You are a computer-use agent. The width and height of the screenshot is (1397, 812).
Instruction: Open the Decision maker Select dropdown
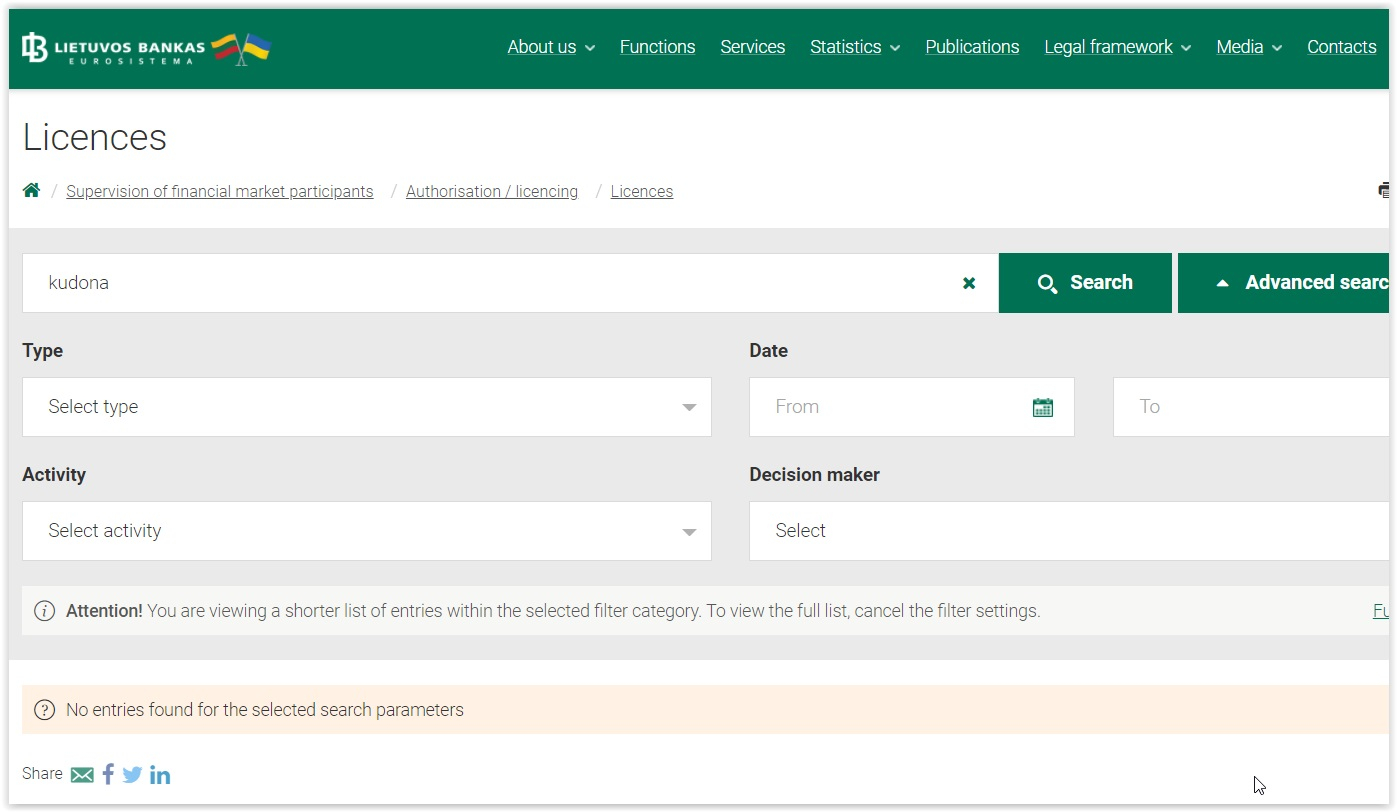[x=1068, y=531]
